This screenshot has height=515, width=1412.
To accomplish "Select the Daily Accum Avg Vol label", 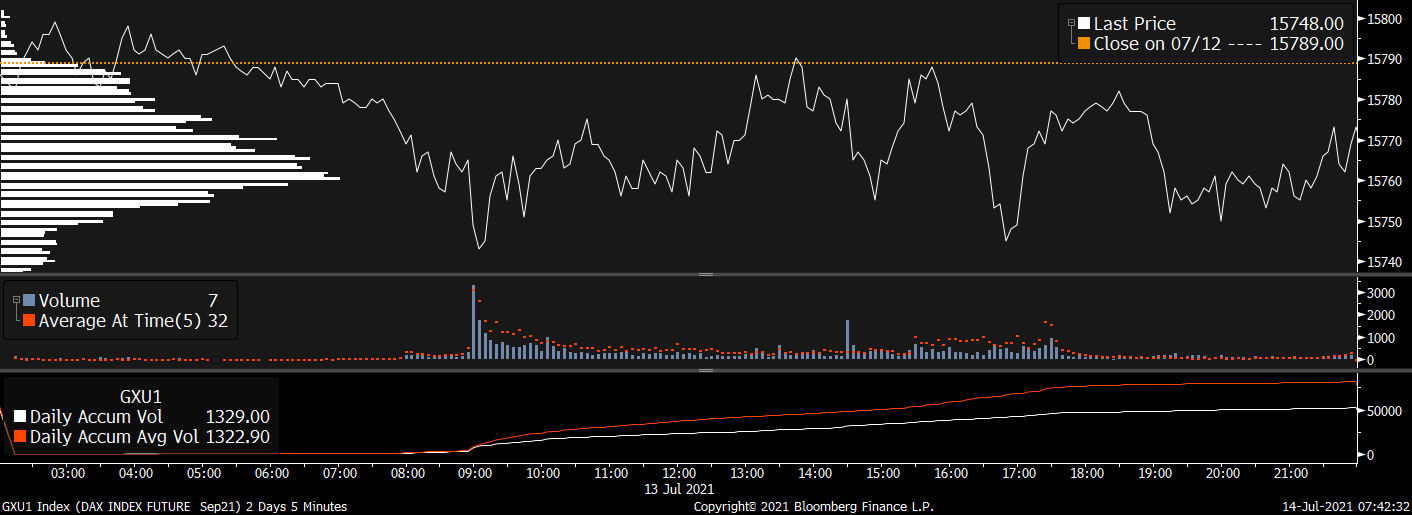I will pyautogui.click(x=113, y=437).
